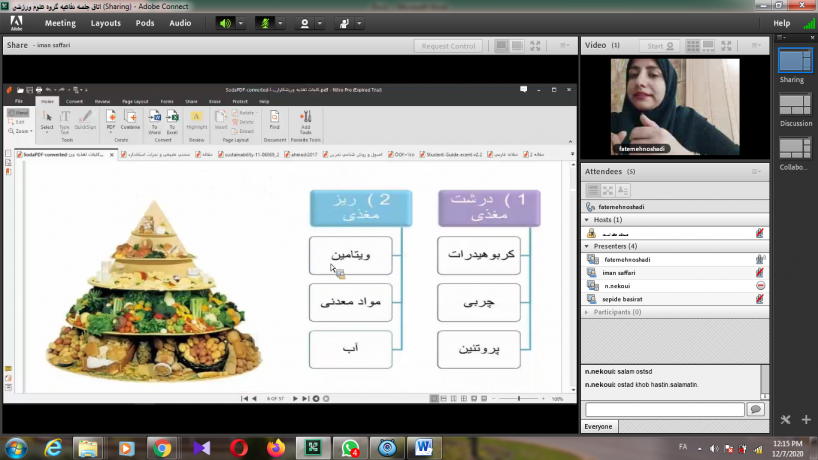The image size is (818, 460).
Task: Add a new layout with plus icon
Action: pos(806,419)
